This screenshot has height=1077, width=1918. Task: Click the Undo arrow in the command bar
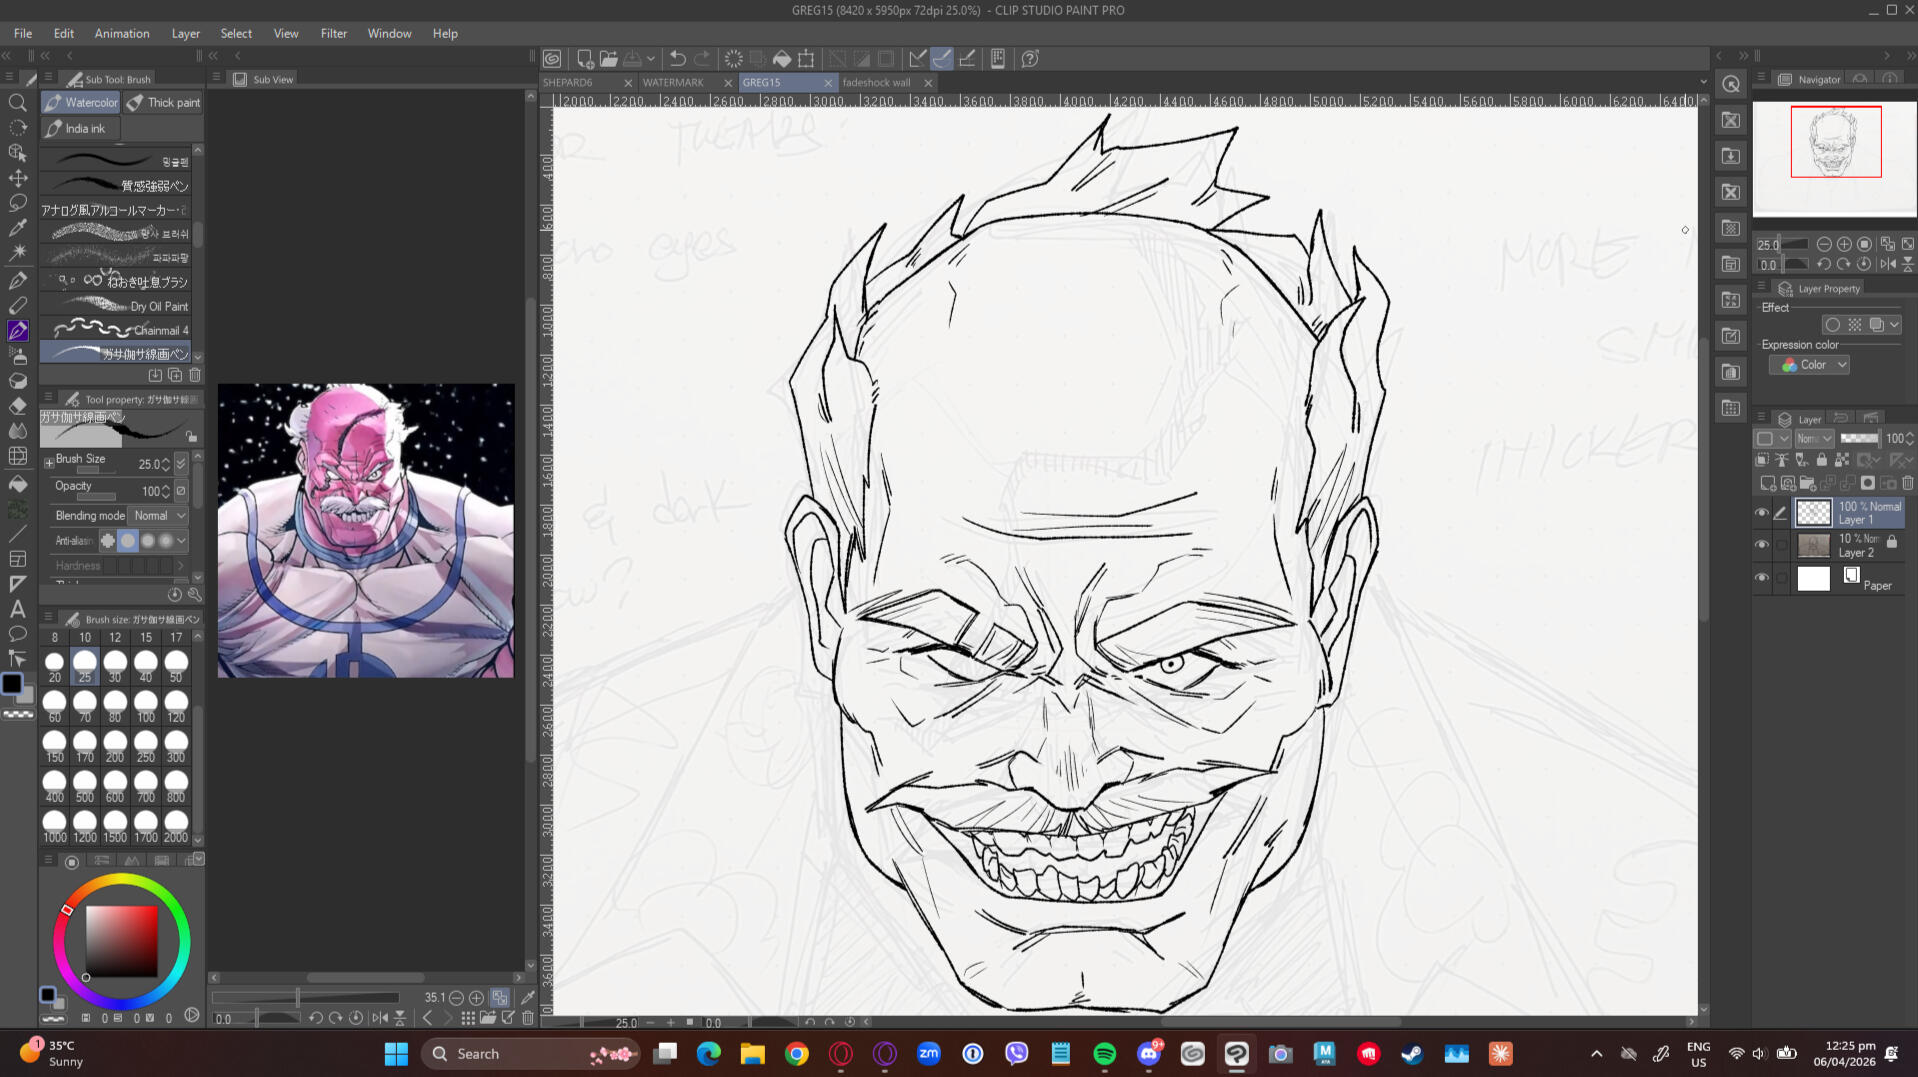(x=677, y=59)
